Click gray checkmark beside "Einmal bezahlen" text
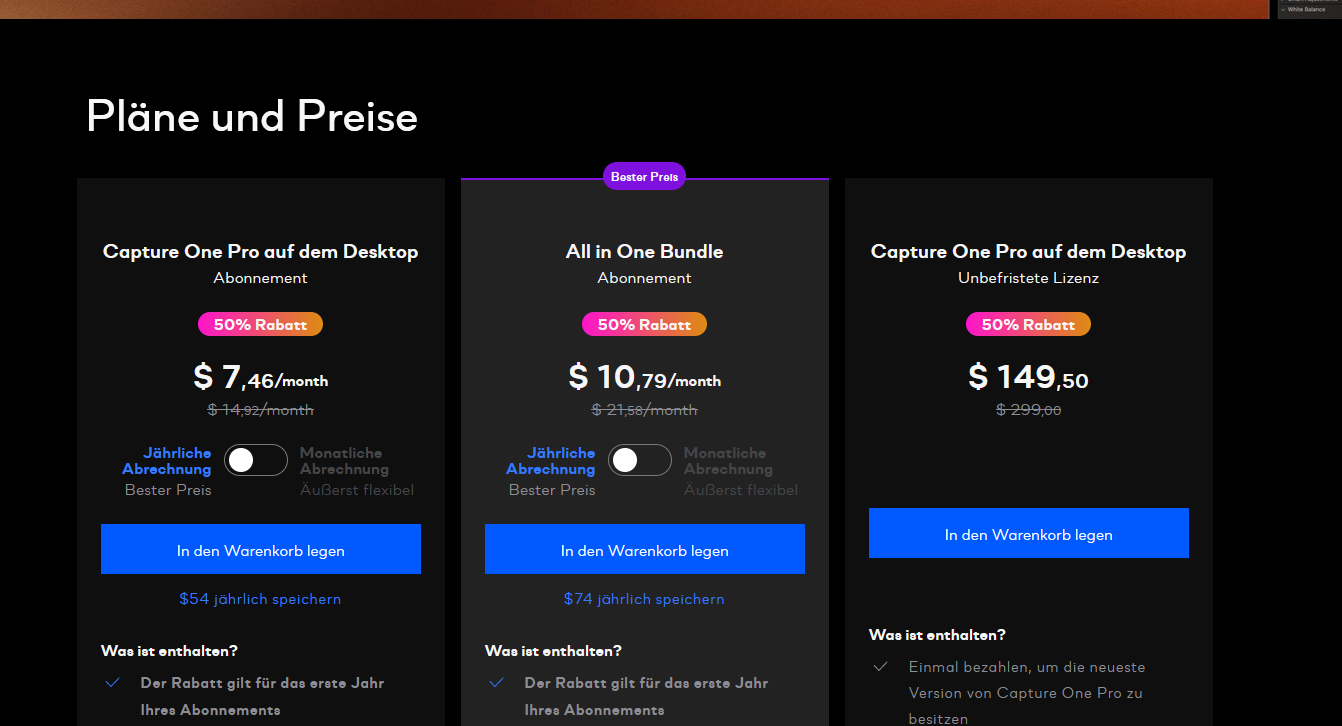The height and width of the screenshot is (726, 1342). pos(881,666)
